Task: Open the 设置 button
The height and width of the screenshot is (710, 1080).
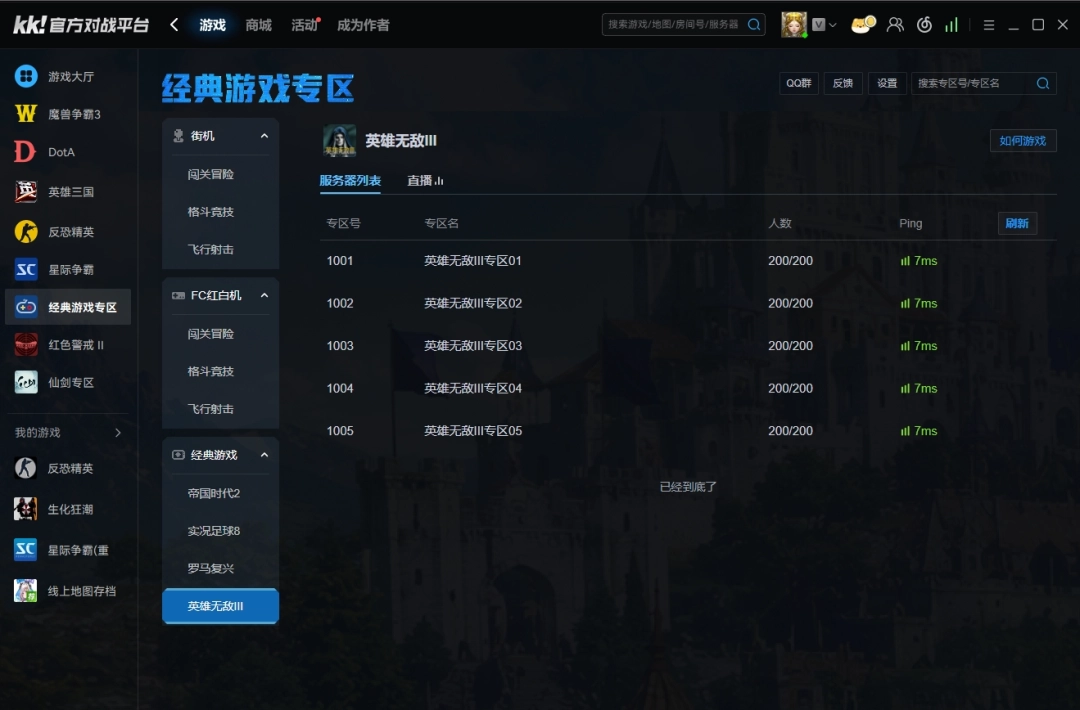Action: click(887, 83)
